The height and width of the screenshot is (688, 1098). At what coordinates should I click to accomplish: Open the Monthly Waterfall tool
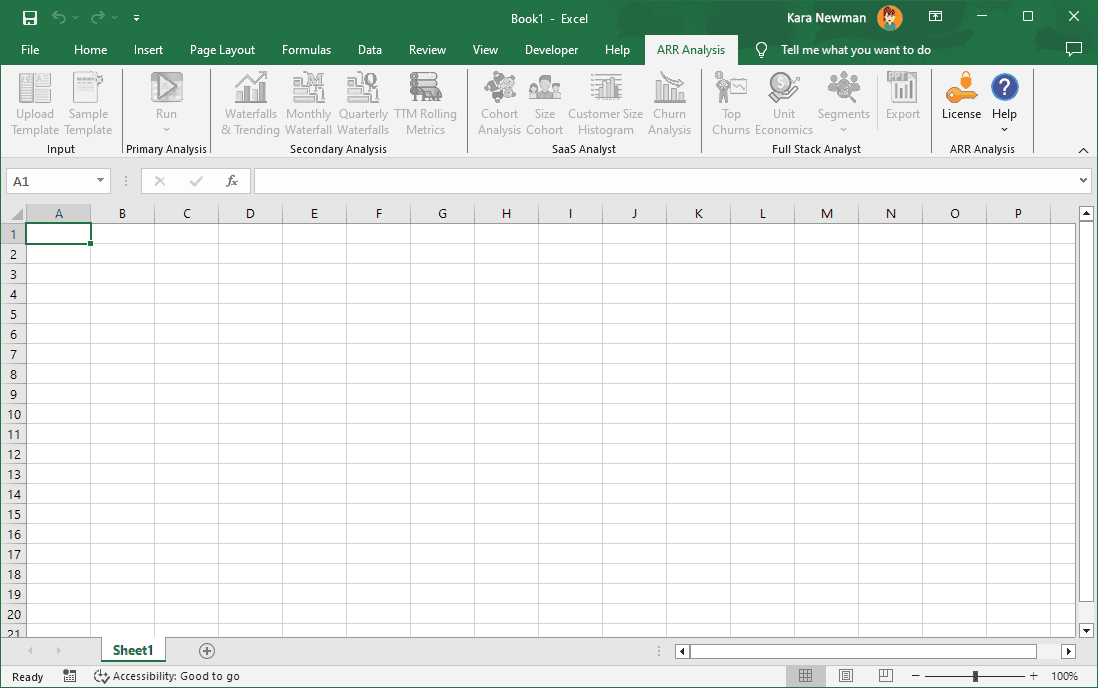pos(308,103)
